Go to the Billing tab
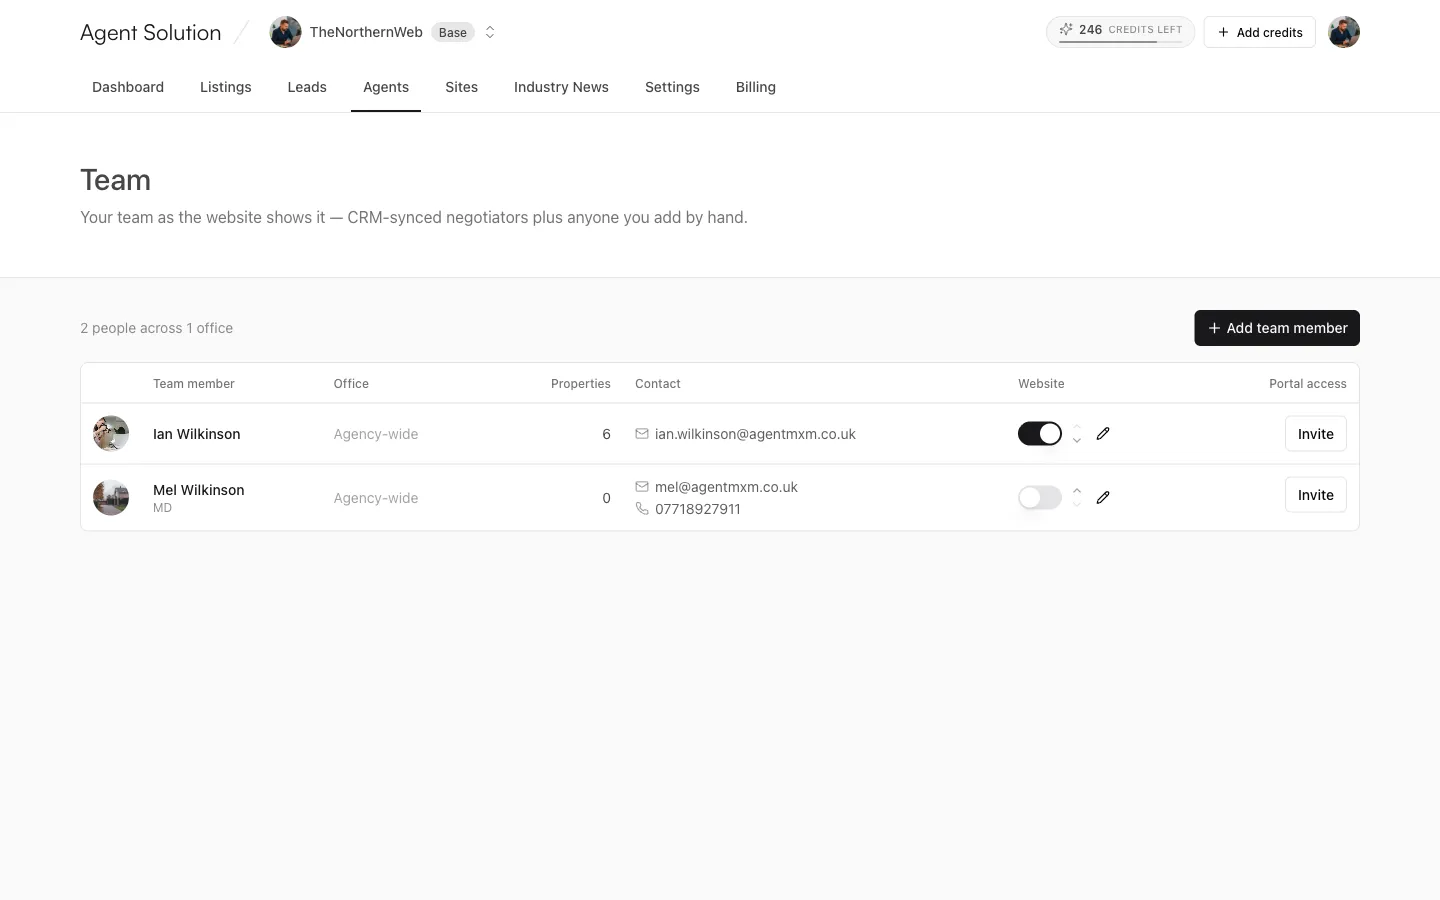 point(756,87)
